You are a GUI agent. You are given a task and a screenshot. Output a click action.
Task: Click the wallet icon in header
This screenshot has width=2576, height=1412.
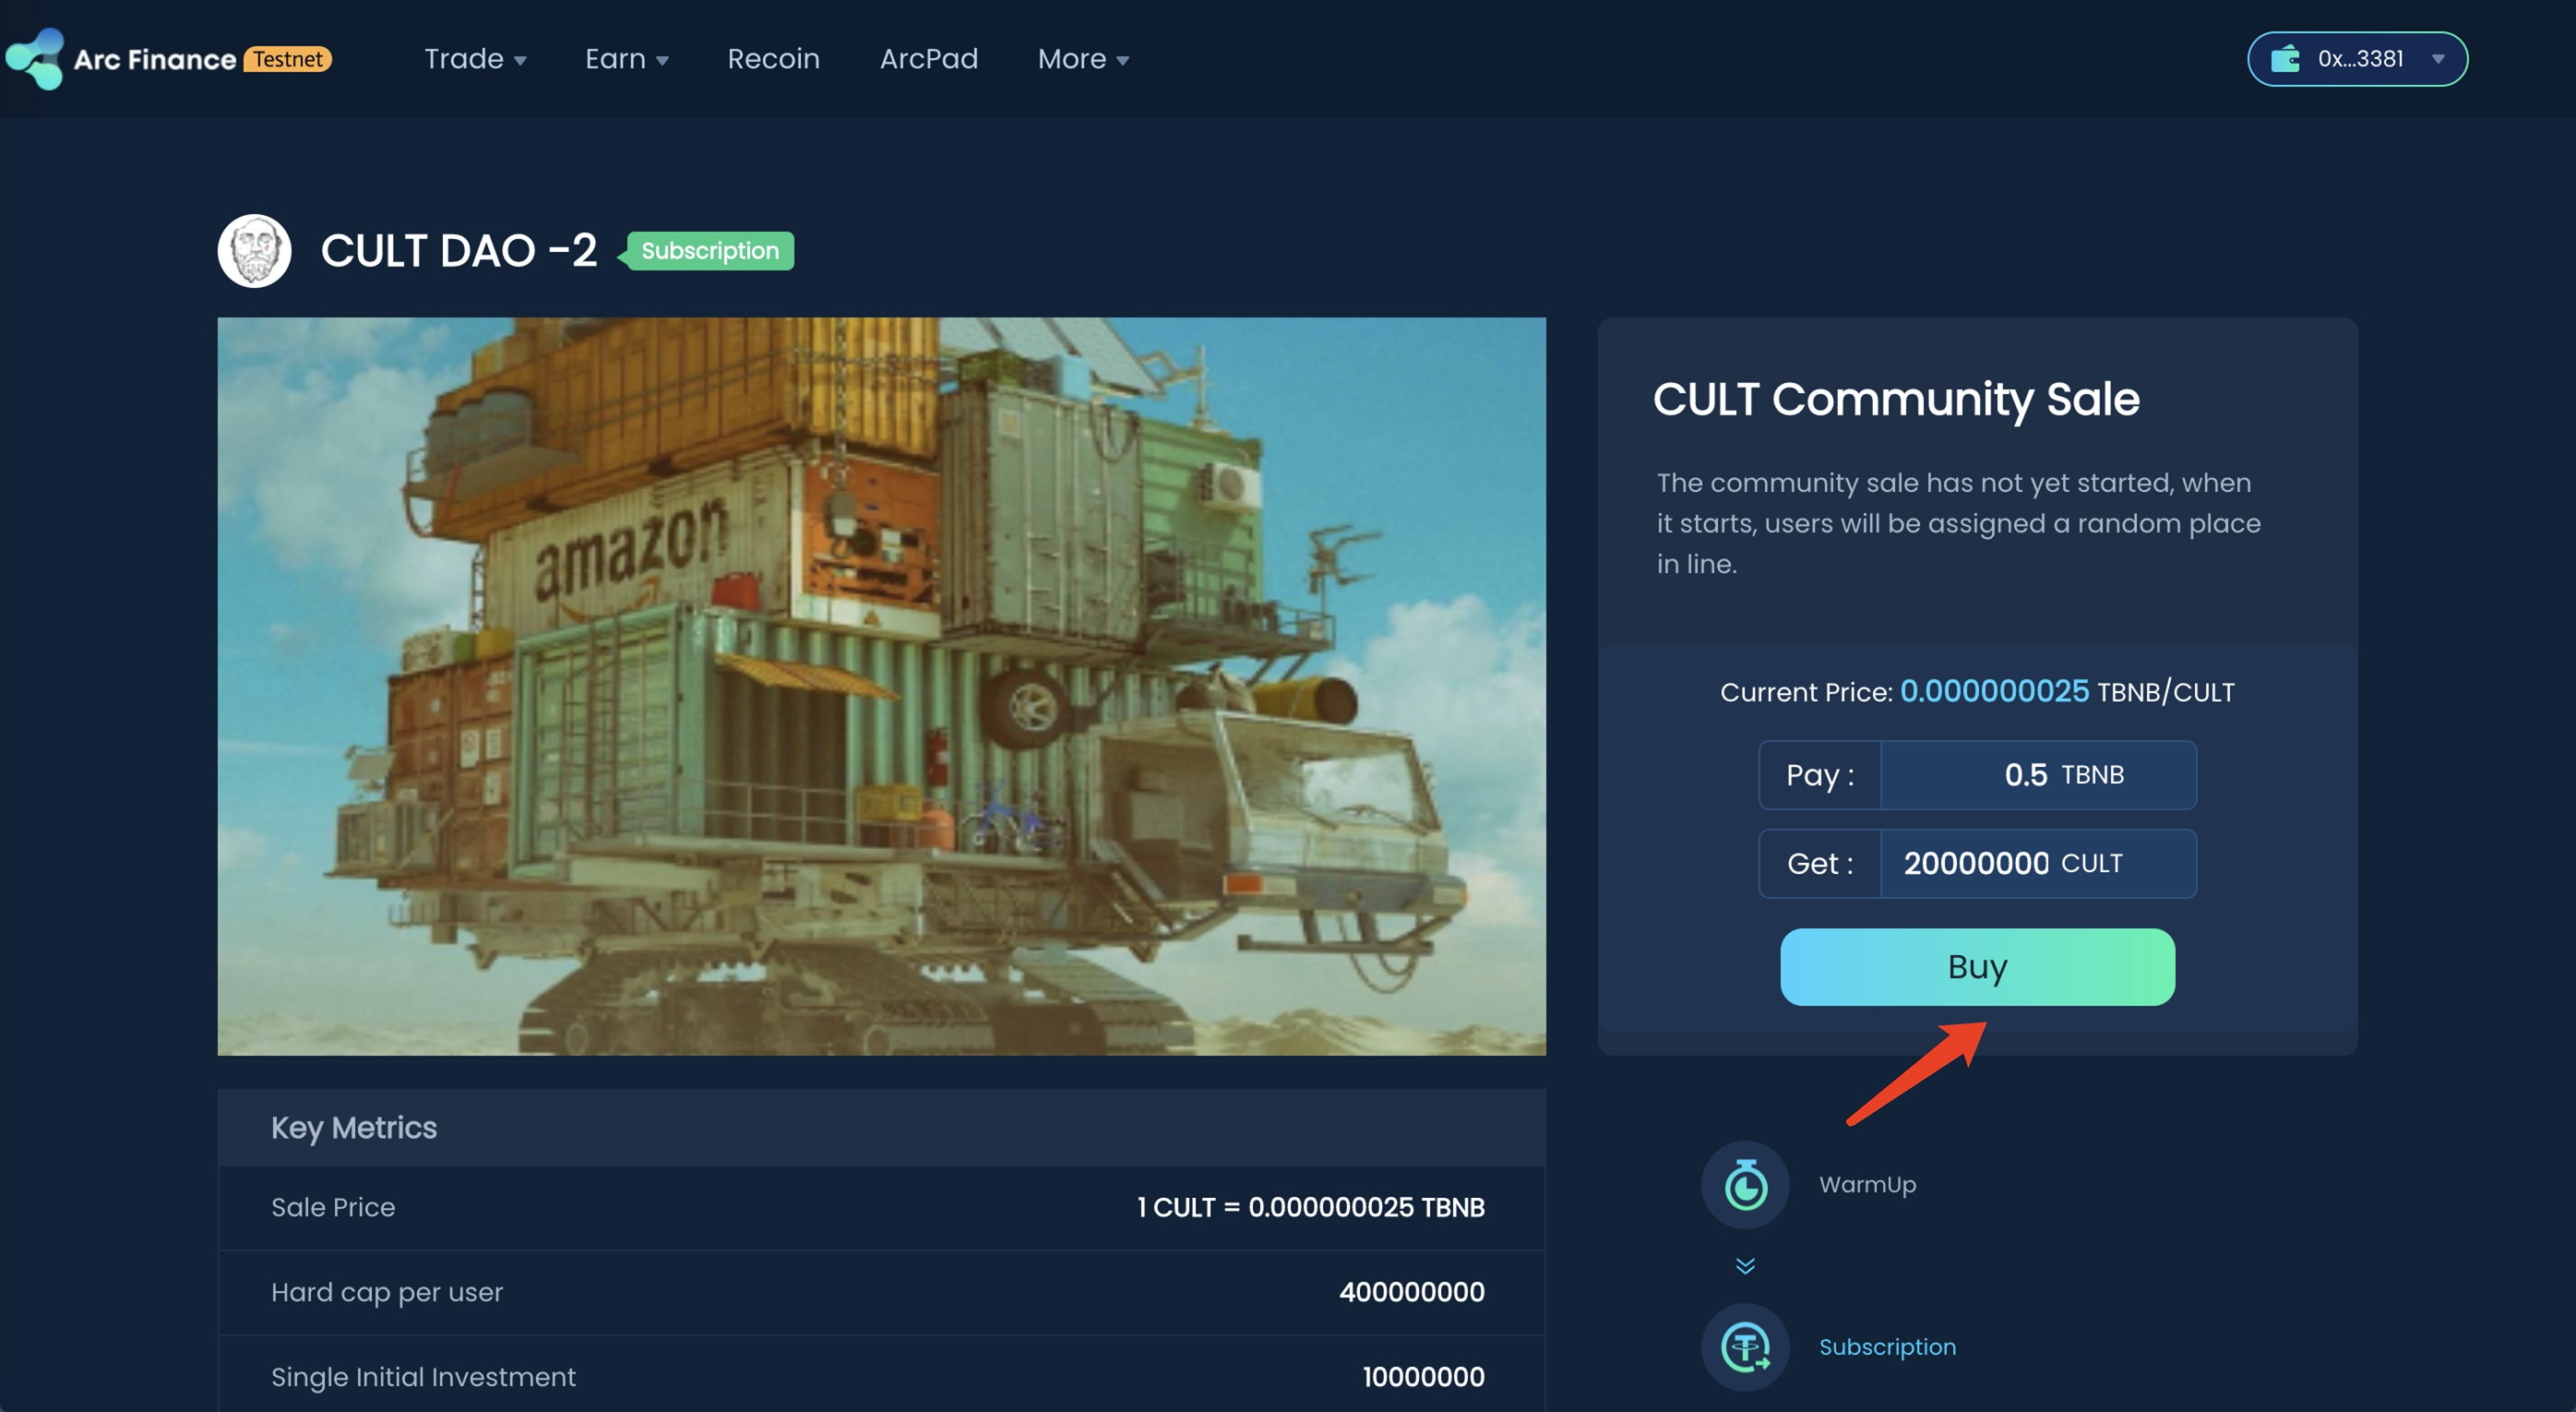(2285, 59)
